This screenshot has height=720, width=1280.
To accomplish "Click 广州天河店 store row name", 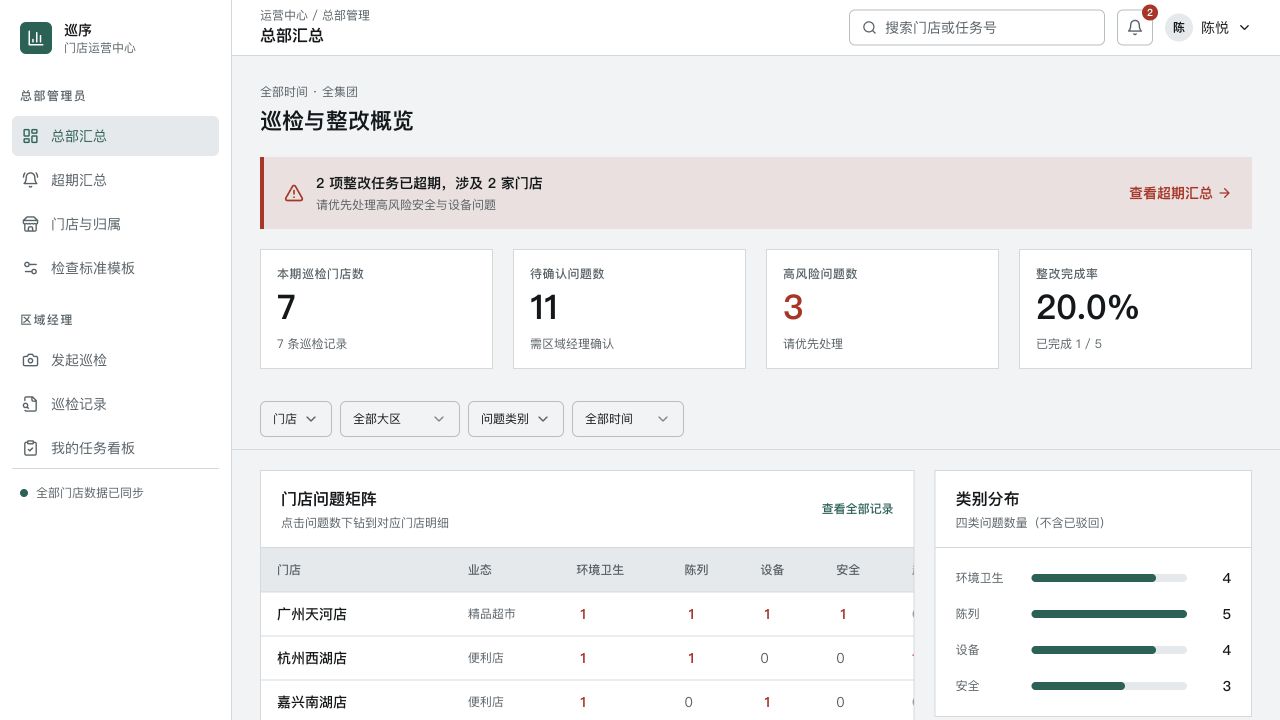I will [312, 614].
